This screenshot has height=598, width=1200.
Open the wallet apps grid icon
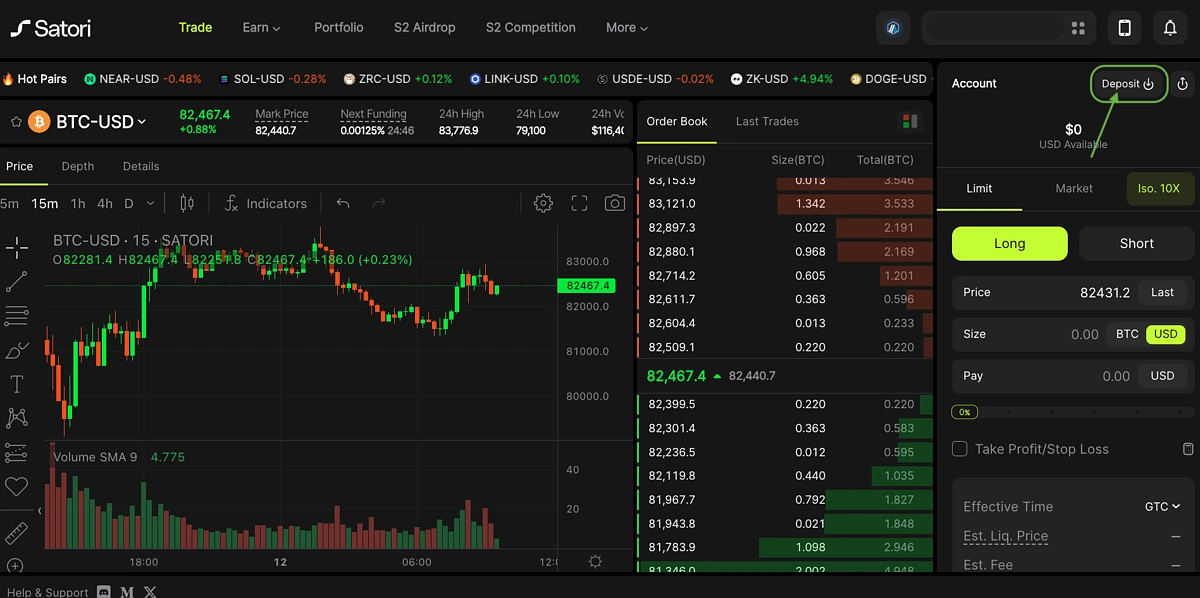click(x=1077, y=28)
